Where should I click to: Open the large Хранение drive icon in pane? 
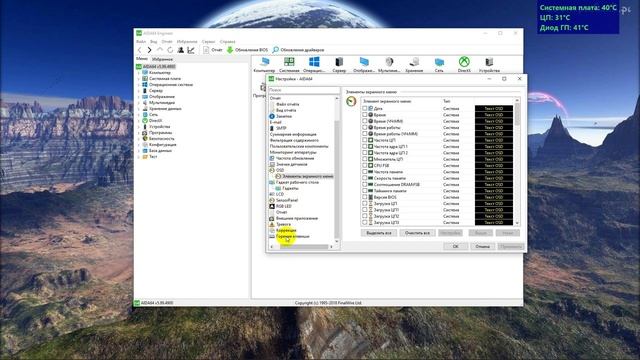pyautogui.click(x=414, y=64)
